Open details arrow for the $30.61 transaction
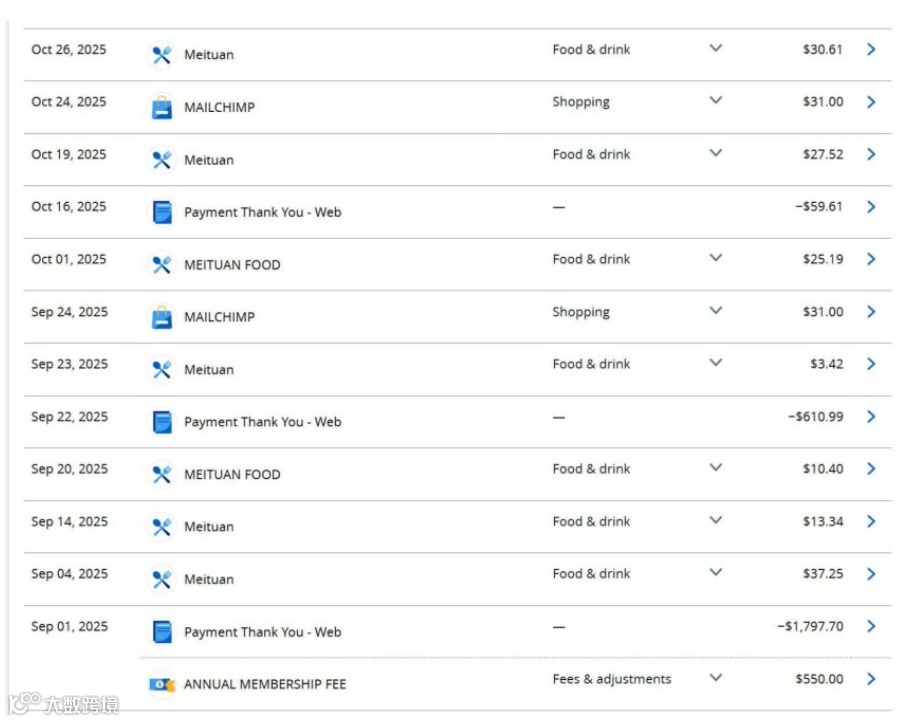Viewport: 909px width, 722px height. [871, 49]
